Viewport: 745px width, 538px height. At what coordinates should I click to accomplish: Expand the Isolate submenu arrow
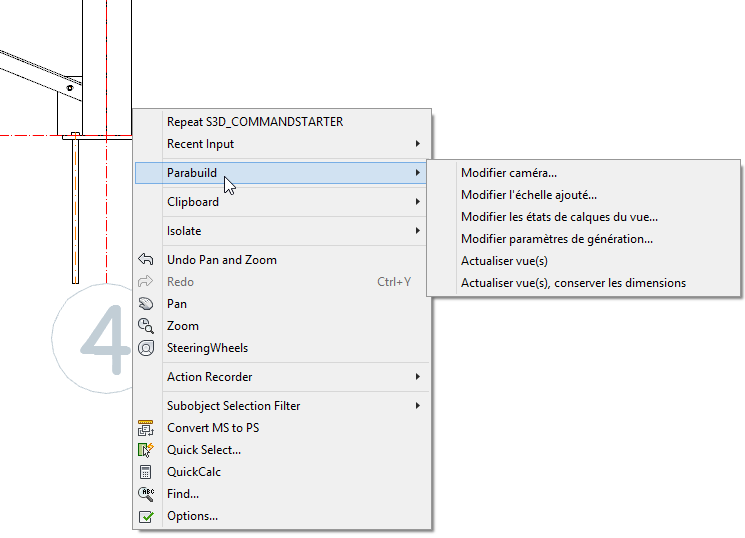click(418, 231)
